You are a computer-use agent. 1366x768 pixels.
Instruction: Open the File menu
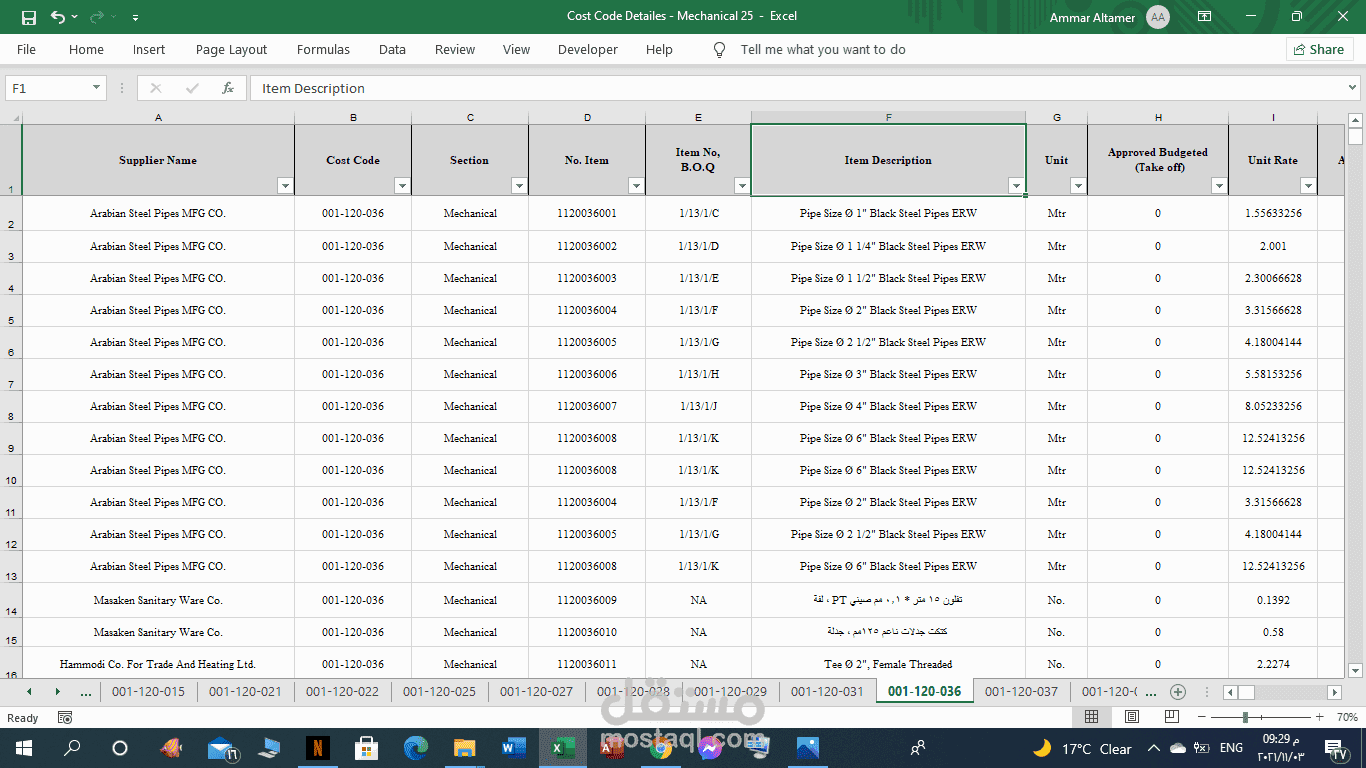[26, 49]
